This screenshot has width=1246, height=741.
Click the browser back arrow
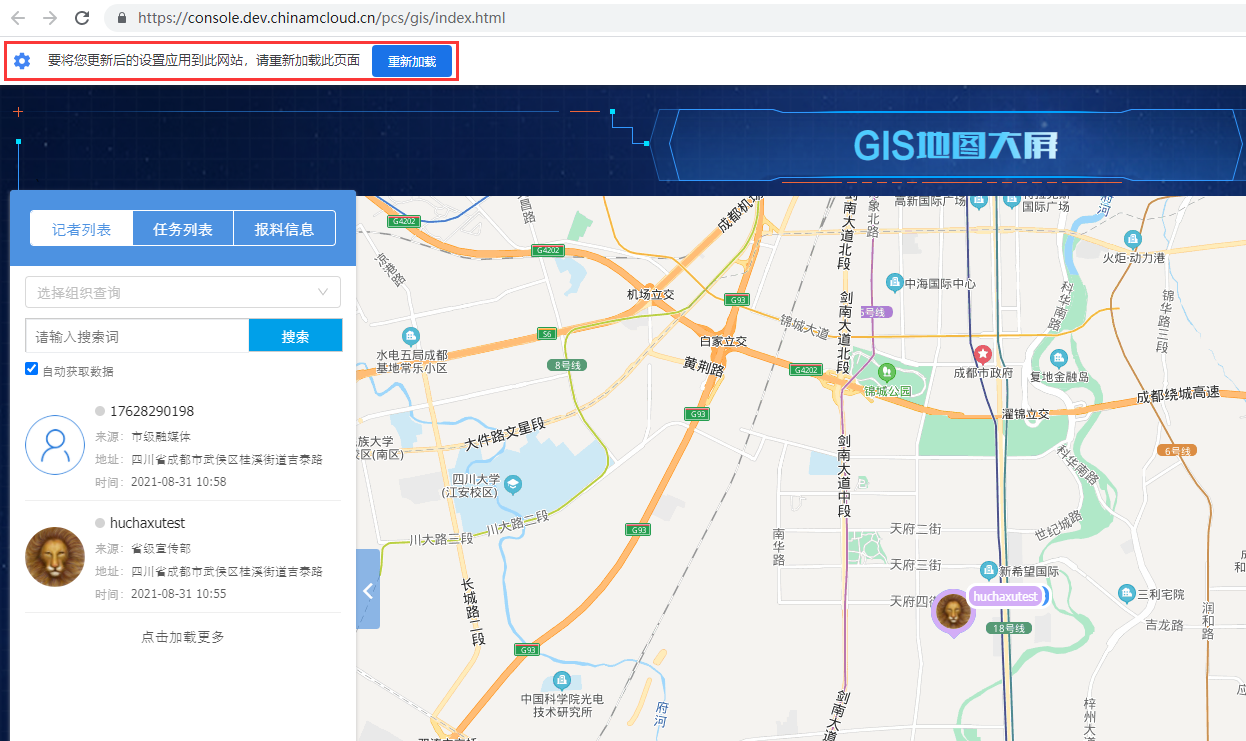click(x=18, y=18)
